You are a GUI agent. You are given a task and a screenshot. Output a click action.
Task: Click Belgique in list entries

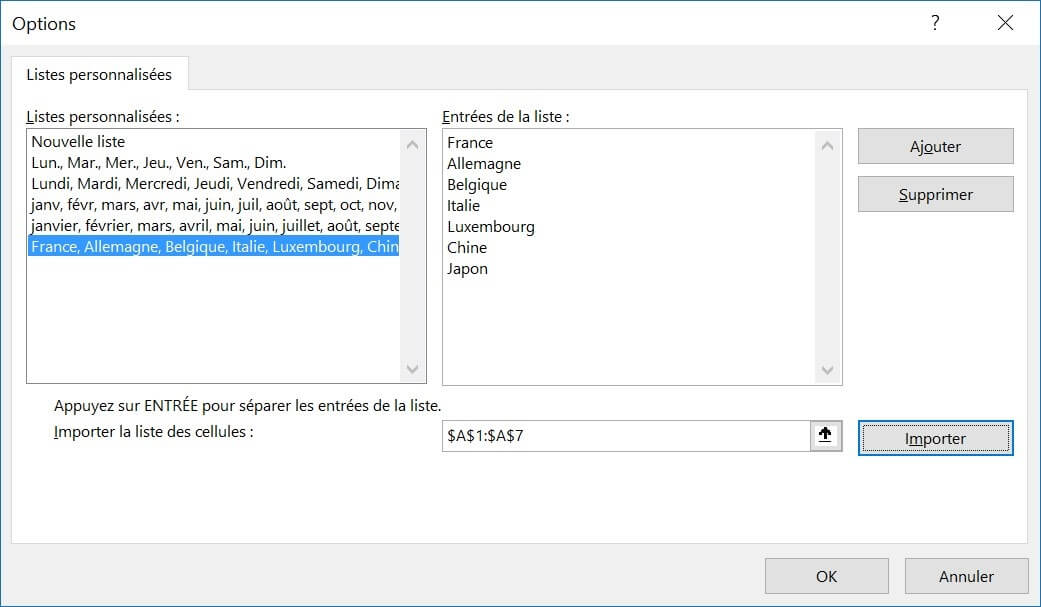(x=477, y=185)
